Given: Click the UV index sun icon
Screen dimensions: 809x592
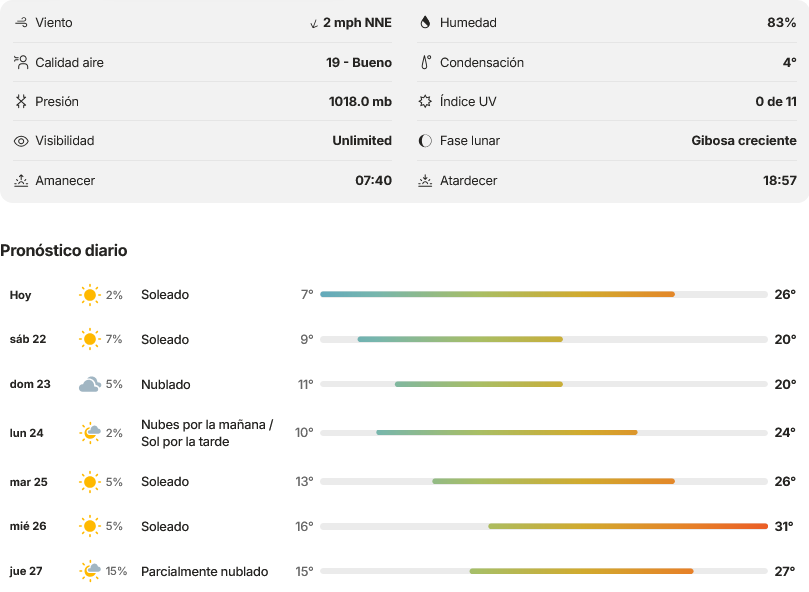Looking at the screenshot, I should coord(425,101).
